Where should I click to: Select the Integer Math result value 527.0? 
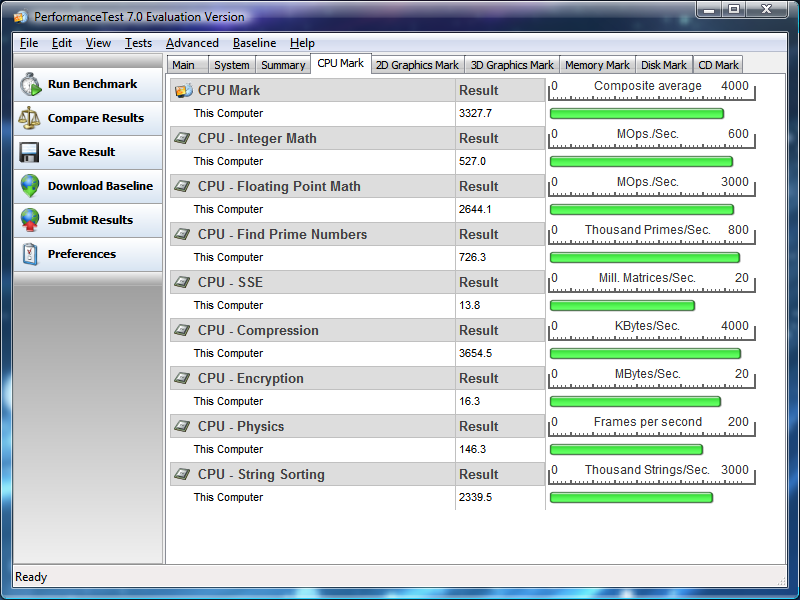(x=472, y=161)
